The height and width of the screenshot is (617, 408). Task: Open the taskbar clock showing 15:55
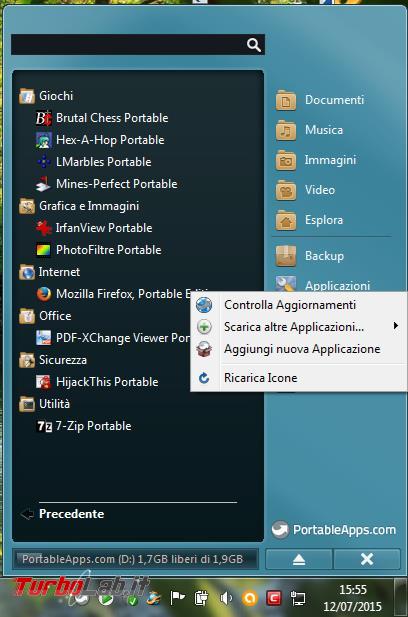(x=353, y=598)
